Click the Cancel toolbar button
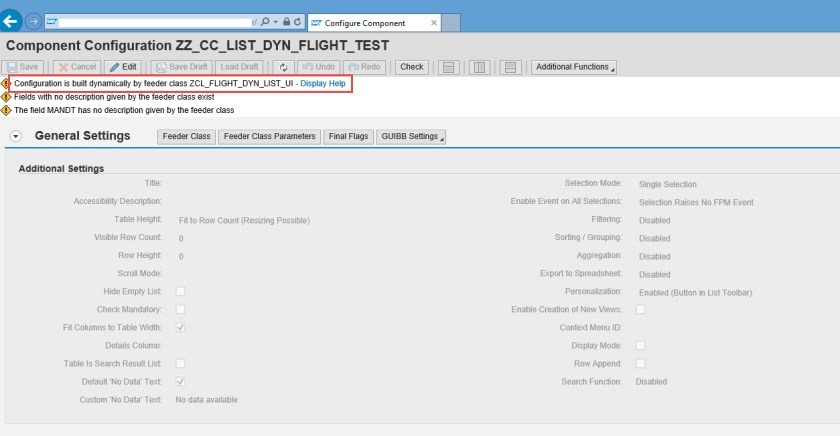This screenshot has height=436, width=840. click(77, 67)
